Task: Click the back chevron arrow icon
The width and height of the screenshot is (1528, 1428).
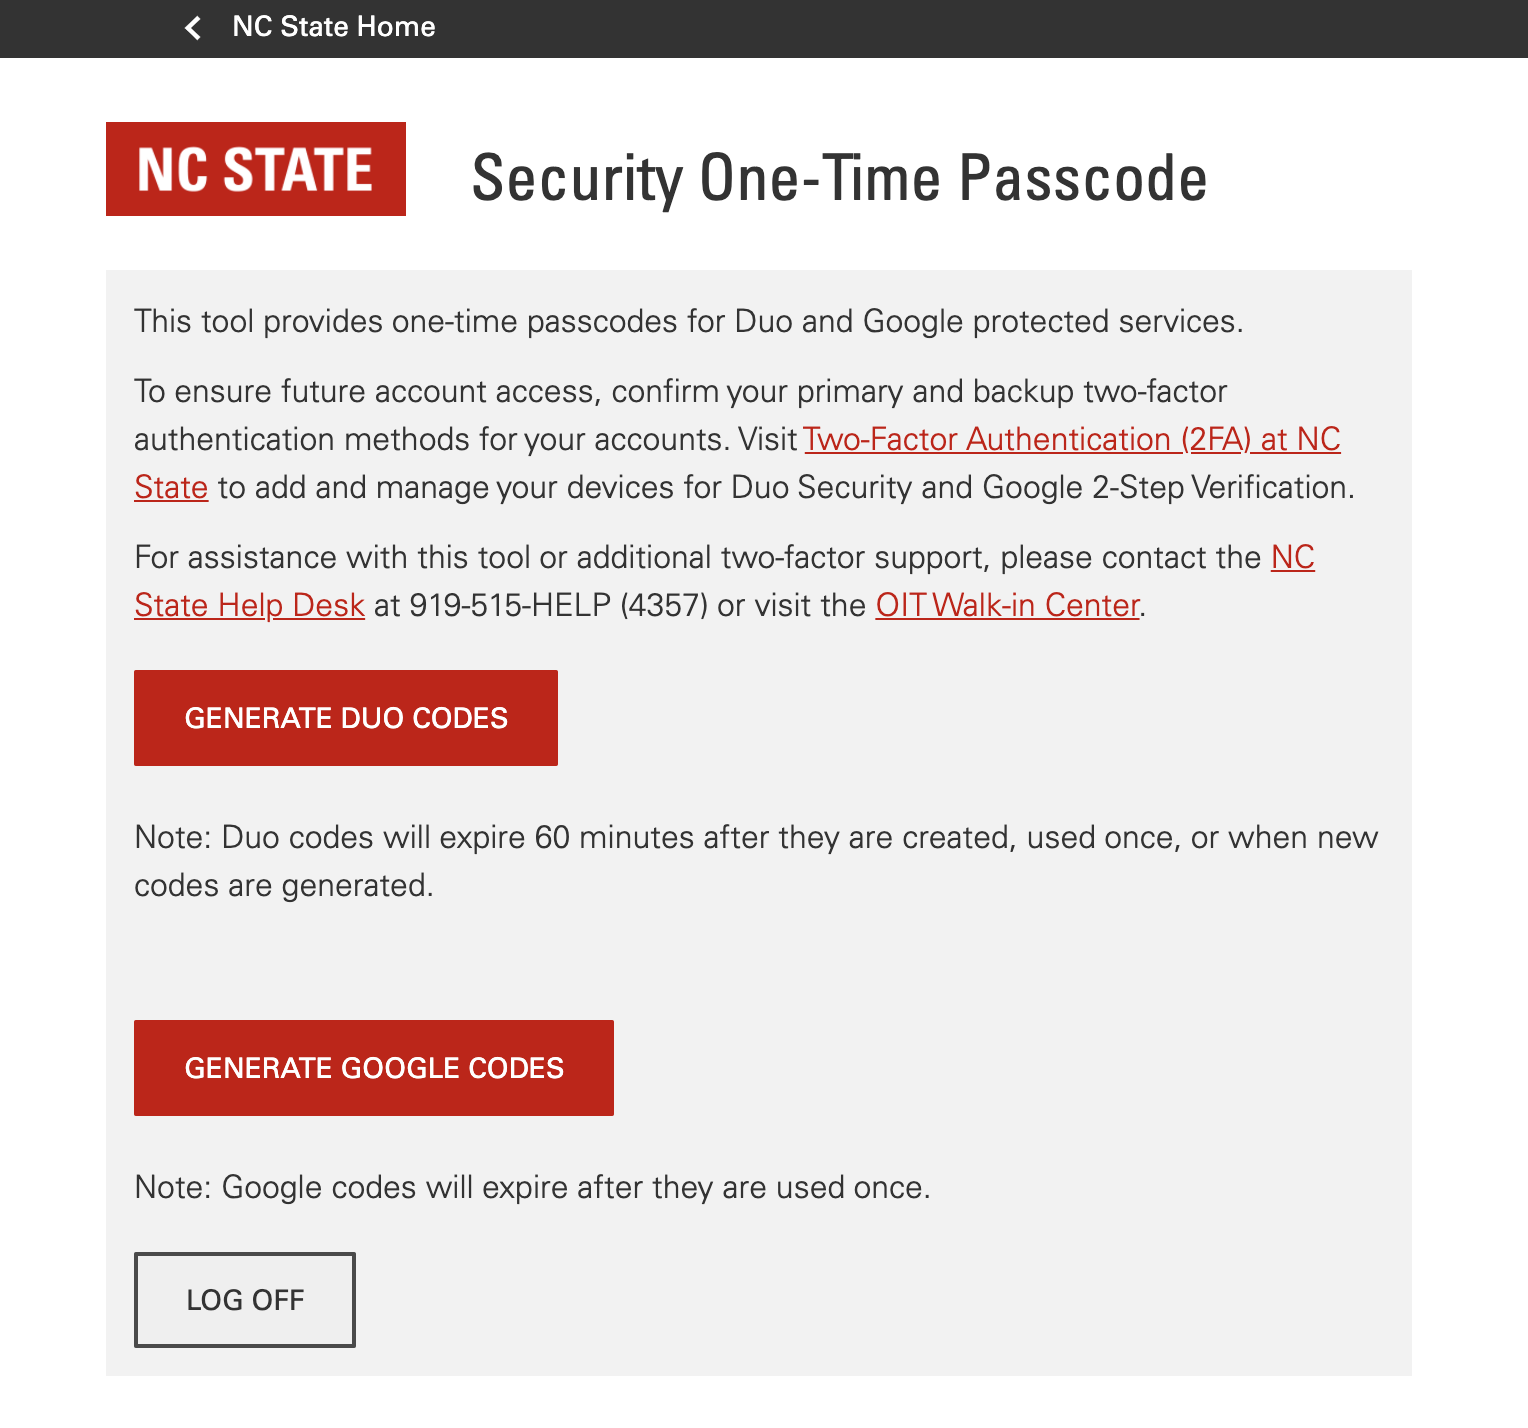Action: tap(193, 28)
